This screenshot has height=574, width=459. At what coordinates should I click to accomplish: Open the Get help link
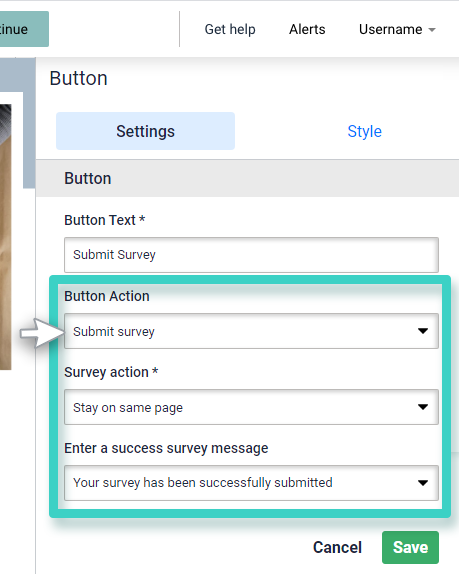click(230, 29)
